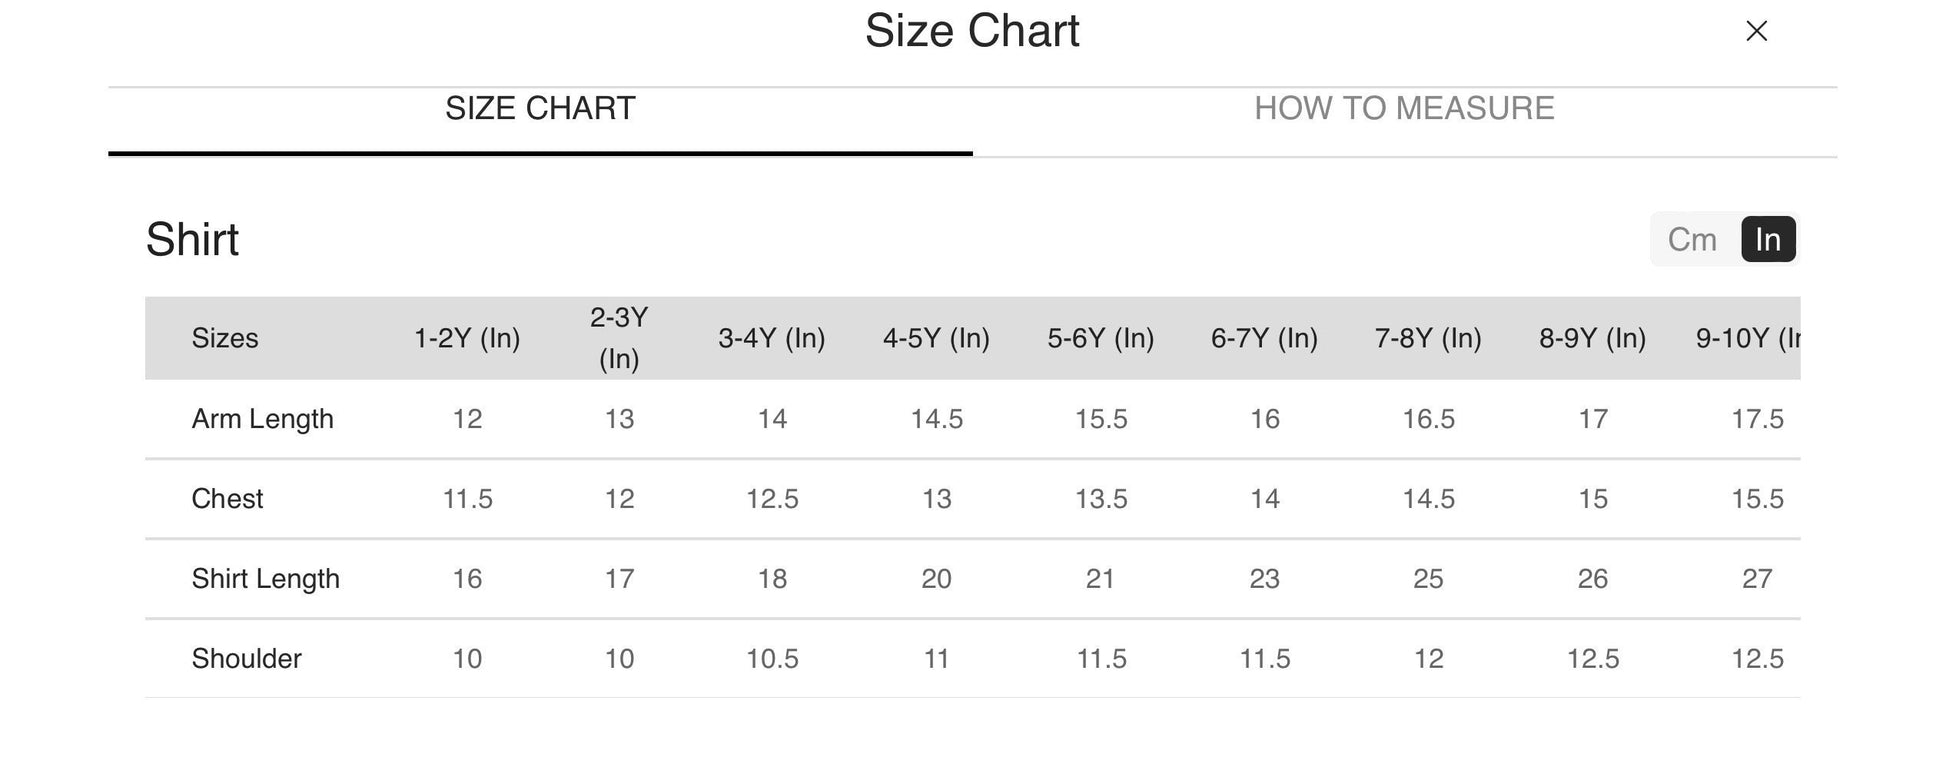This screenshot has height=757, width=1946.
Task: Click the Shirt Length row label
Action: pyautogui.click(x=265, y=579)
